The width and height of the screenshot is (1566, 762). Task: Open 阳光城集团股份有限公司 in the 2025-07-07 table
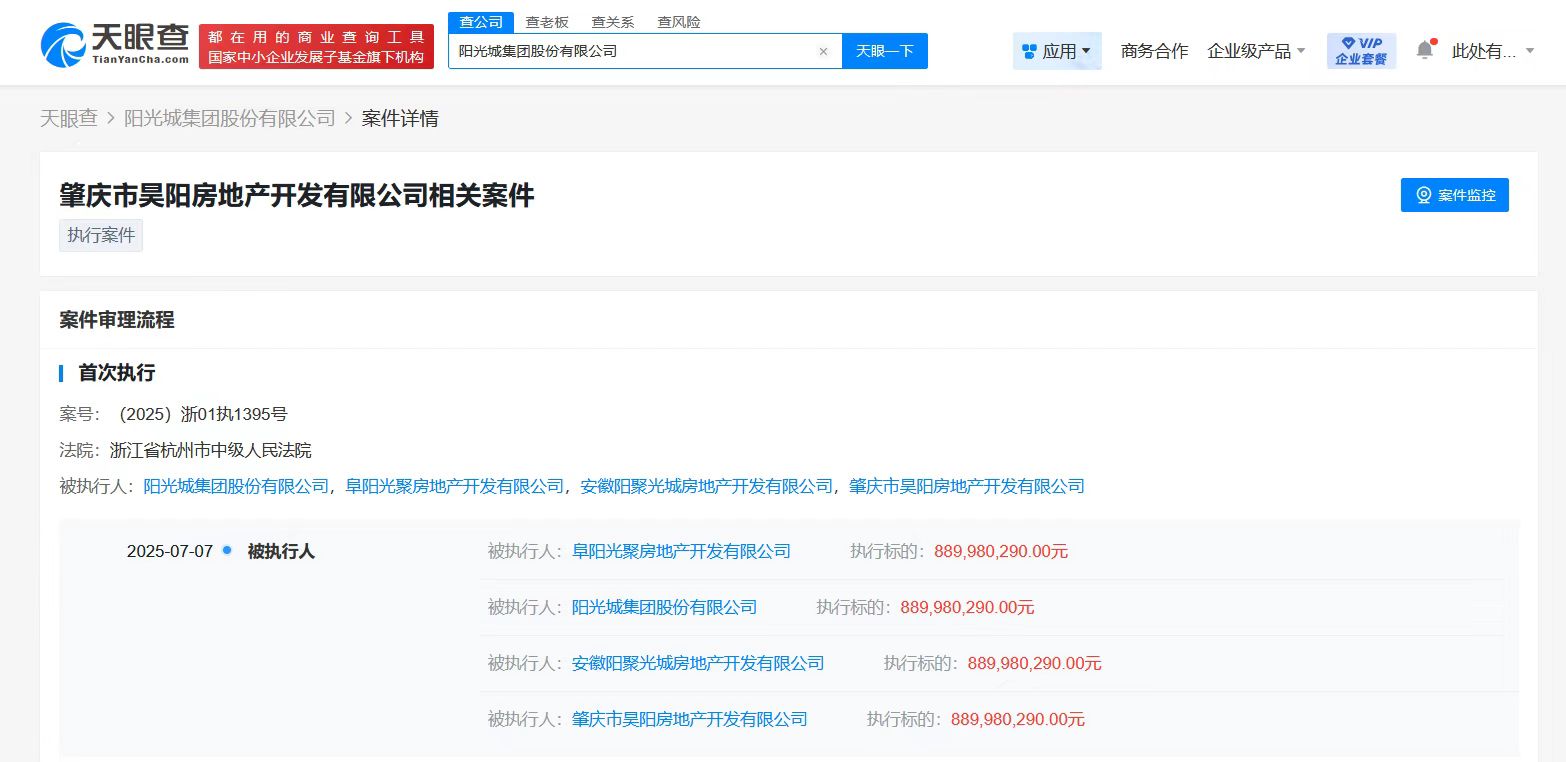664,607
